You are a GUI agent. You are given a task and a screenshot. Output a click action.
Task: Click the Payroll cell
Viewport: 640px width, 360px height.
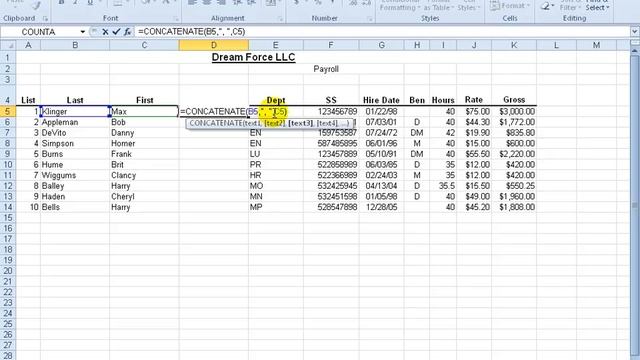tap(326, 69)
